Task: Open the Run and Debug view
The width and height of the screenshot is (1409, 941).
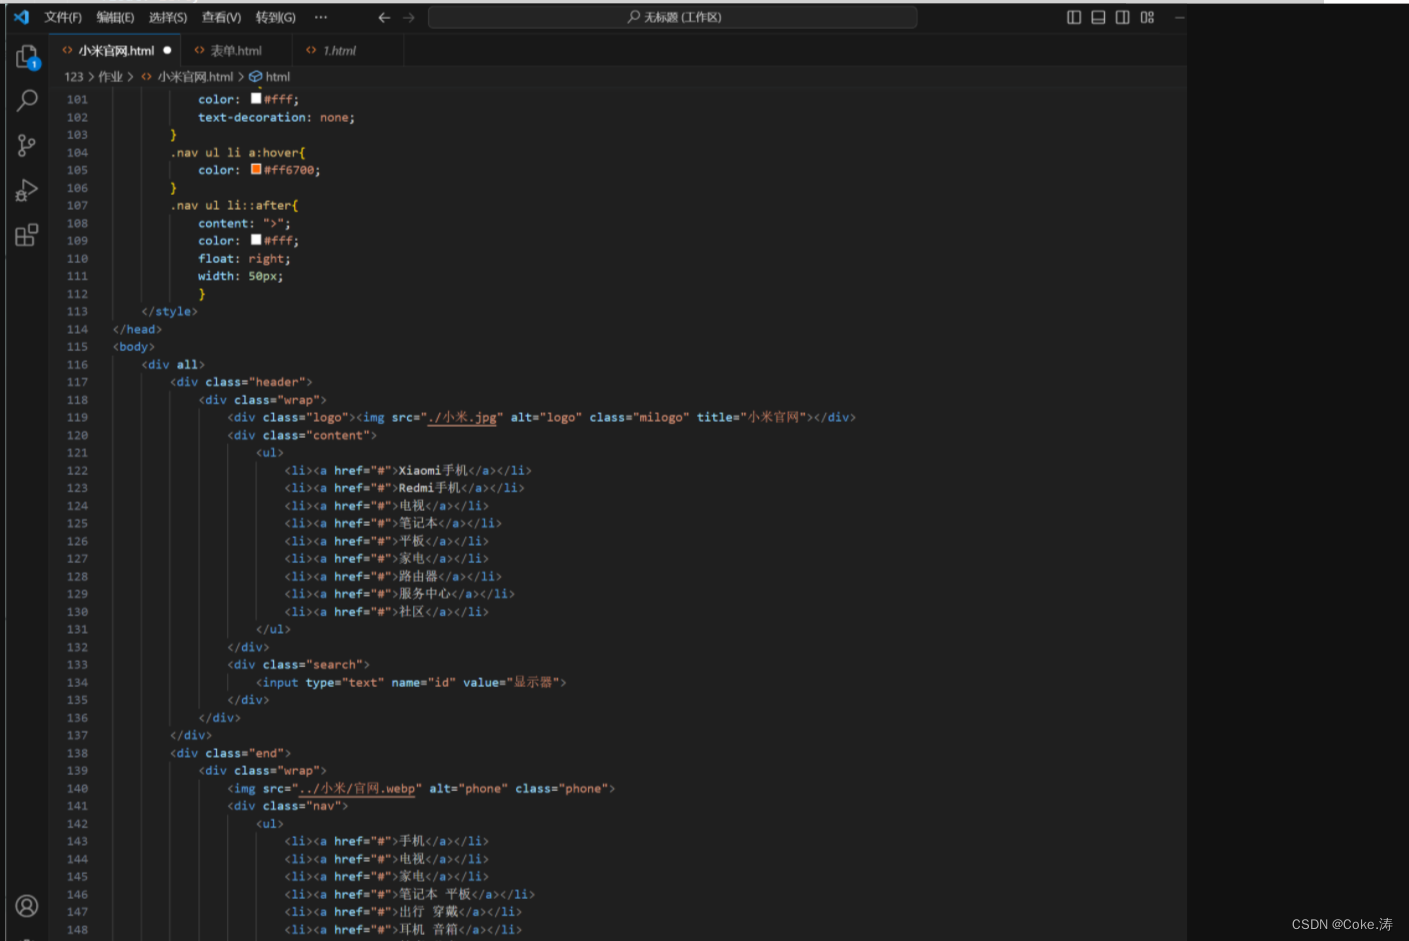Action: [27, 190]
